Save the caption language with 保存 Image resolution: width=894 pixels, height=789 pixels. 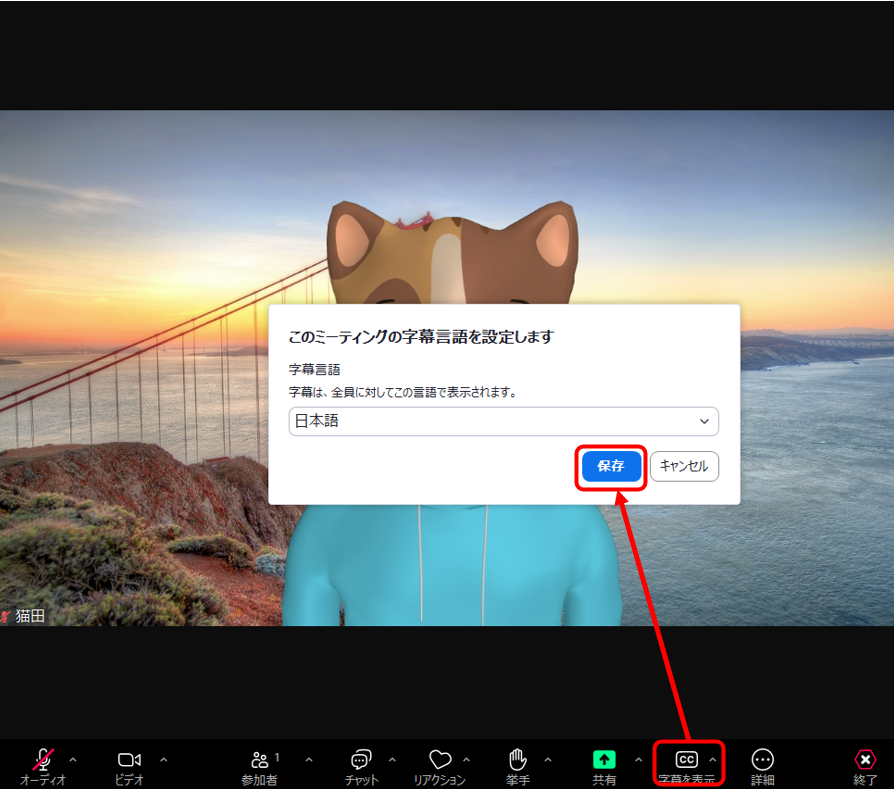pos(611,466)
